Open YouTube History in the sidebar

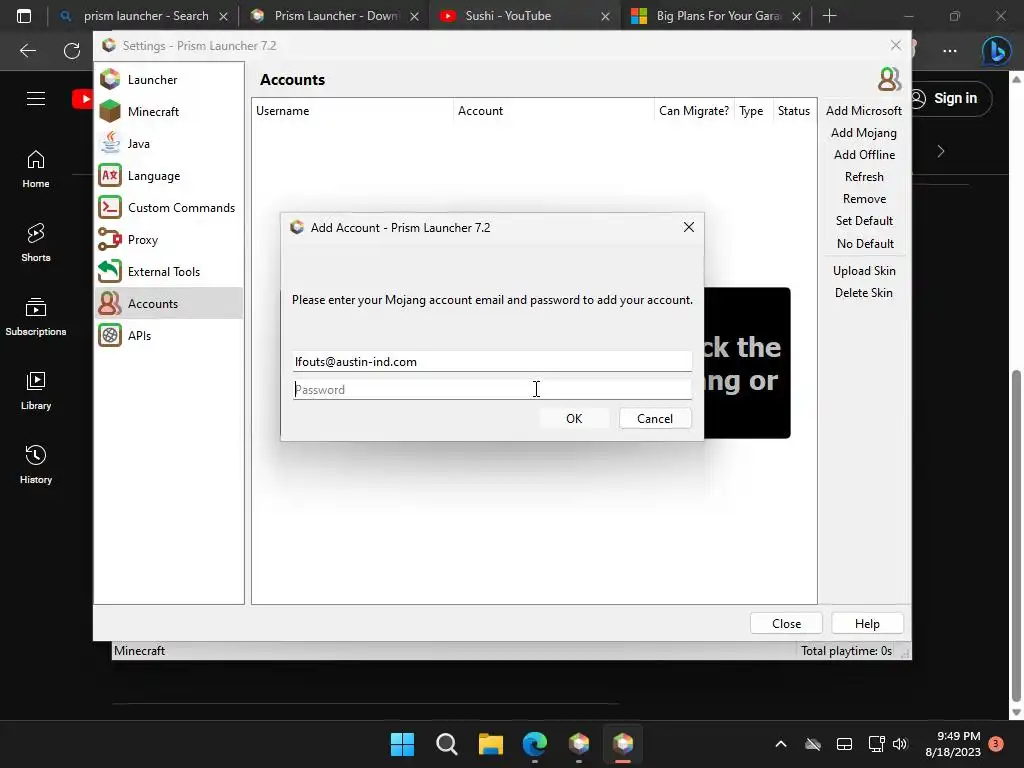pyautogui.click(x=36, y=464)
